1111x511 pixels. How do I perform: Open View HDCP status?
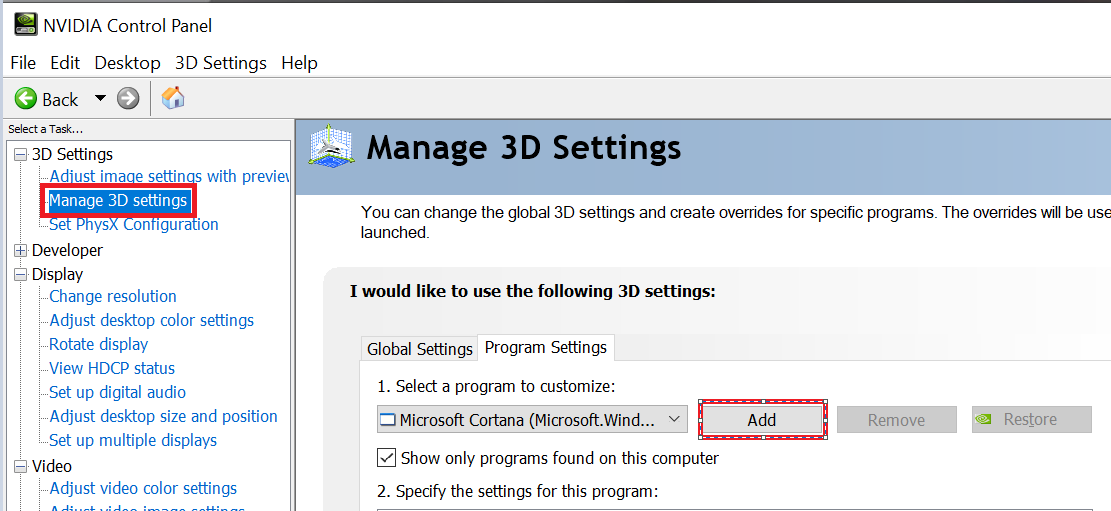click(x=112, y=369)
